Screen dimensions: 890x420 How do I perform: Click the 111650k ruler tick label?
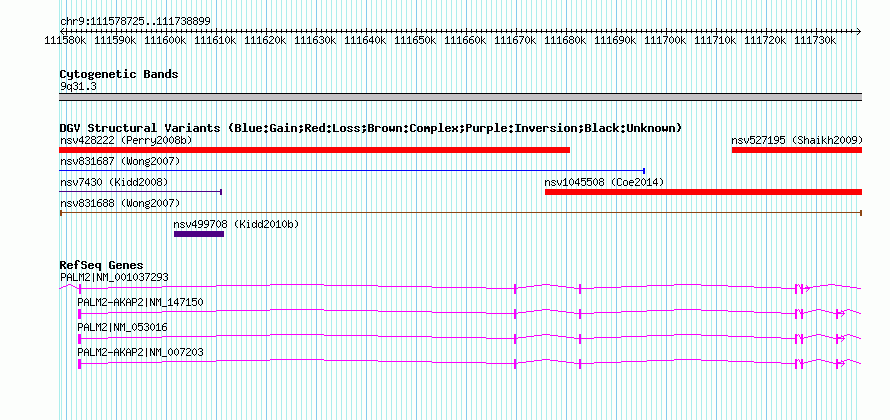pos(415,40)
